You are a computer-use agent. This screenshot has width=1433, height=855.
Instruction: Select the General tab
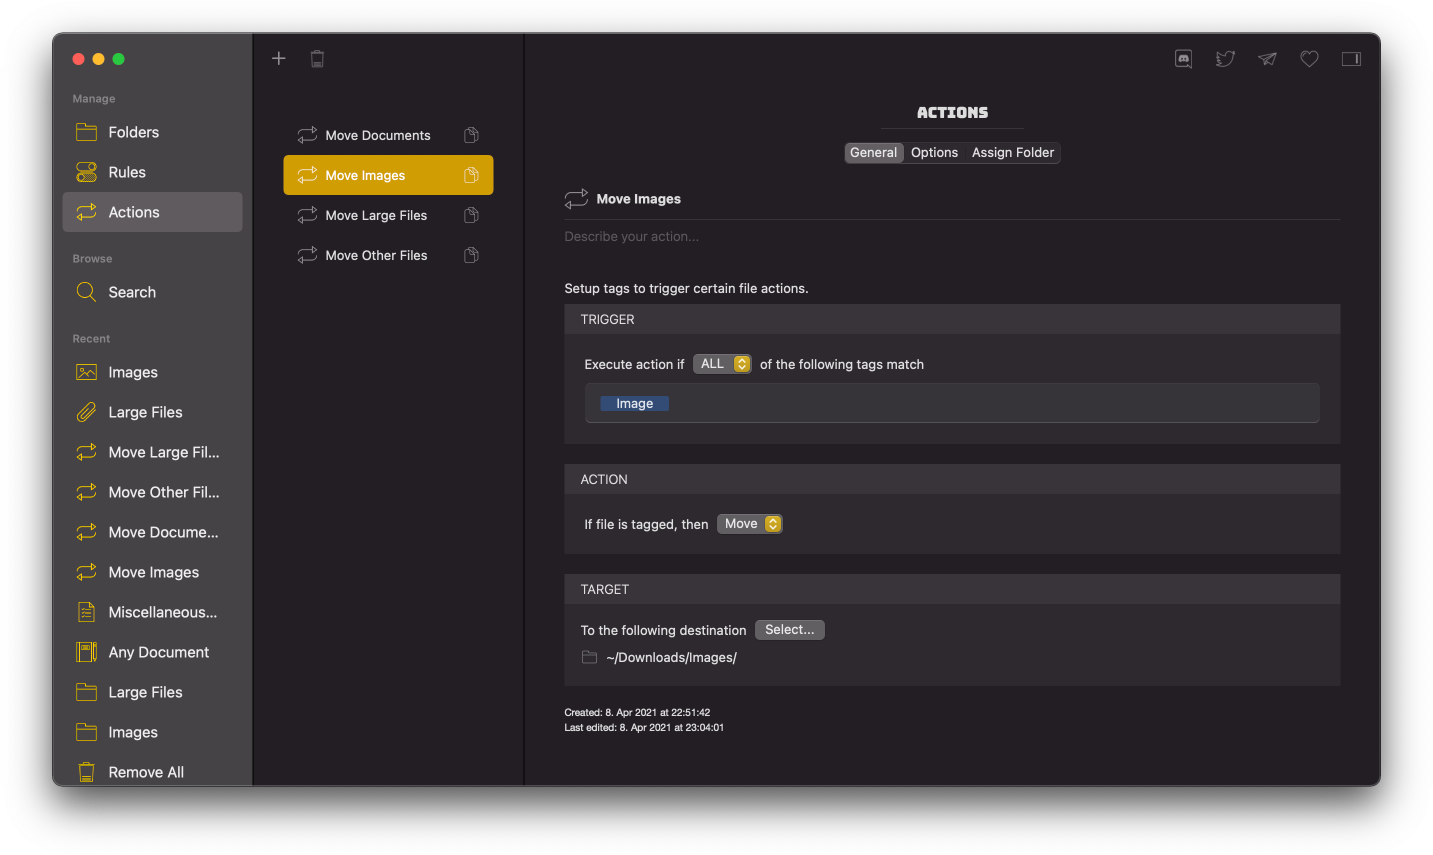(x=873, y=153)
